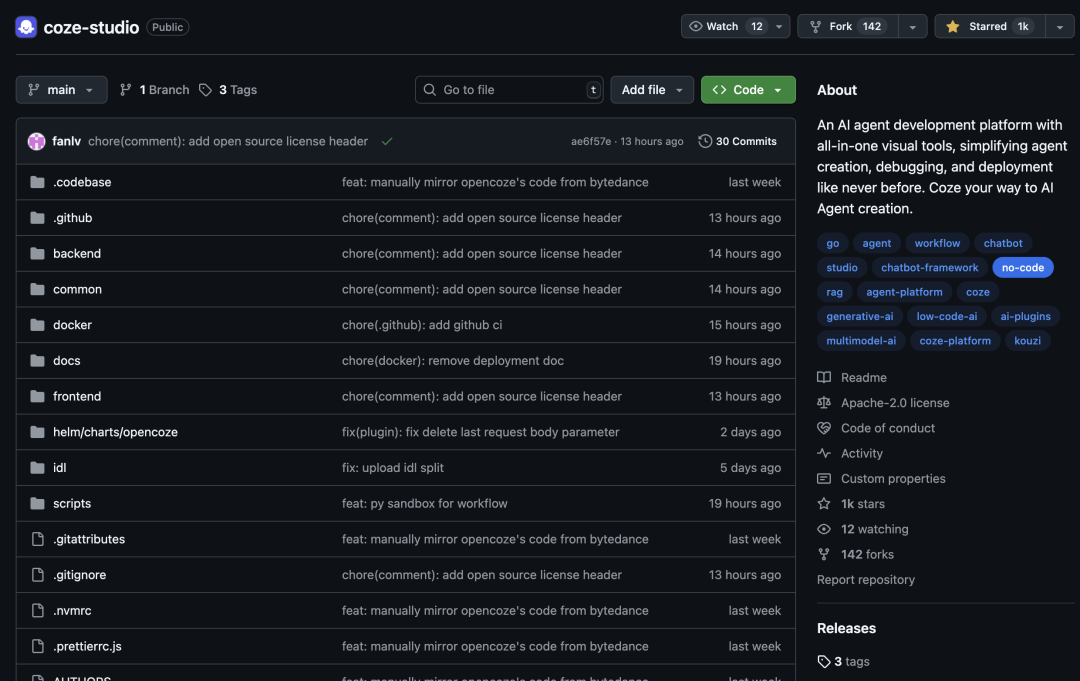This screenshot has height=681, width=1080.
Task: Click the coze-studio repository avatar icon
Action: coord(26,27)
